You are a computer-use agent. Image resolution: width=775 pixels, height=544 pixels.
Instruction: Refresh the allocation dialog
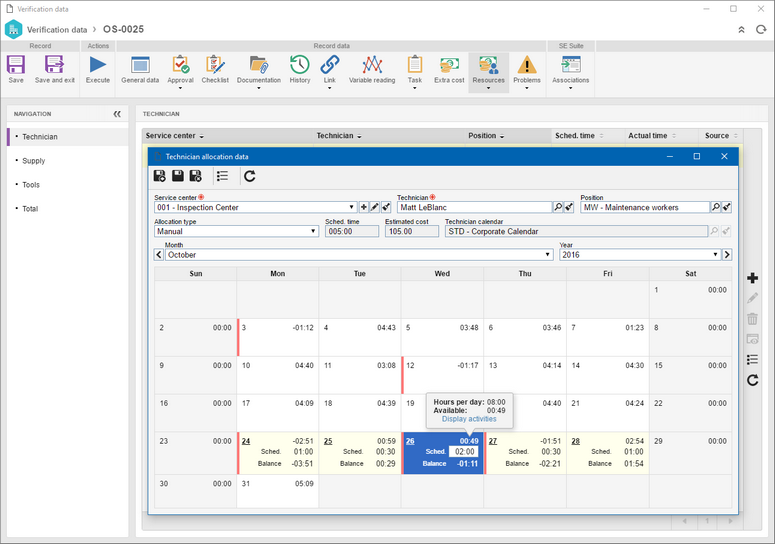coord(250,176)
